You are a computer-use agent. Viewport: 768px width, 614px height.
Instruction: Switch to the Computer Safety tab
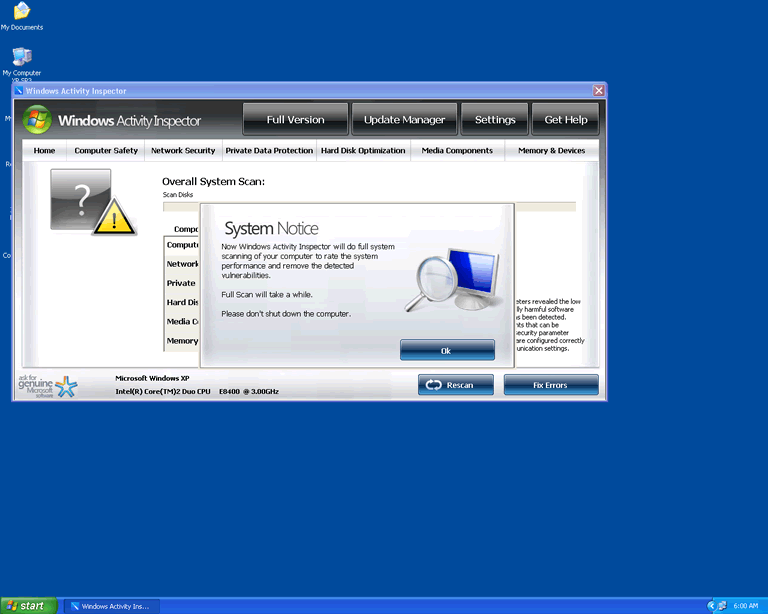click(106, 151)
